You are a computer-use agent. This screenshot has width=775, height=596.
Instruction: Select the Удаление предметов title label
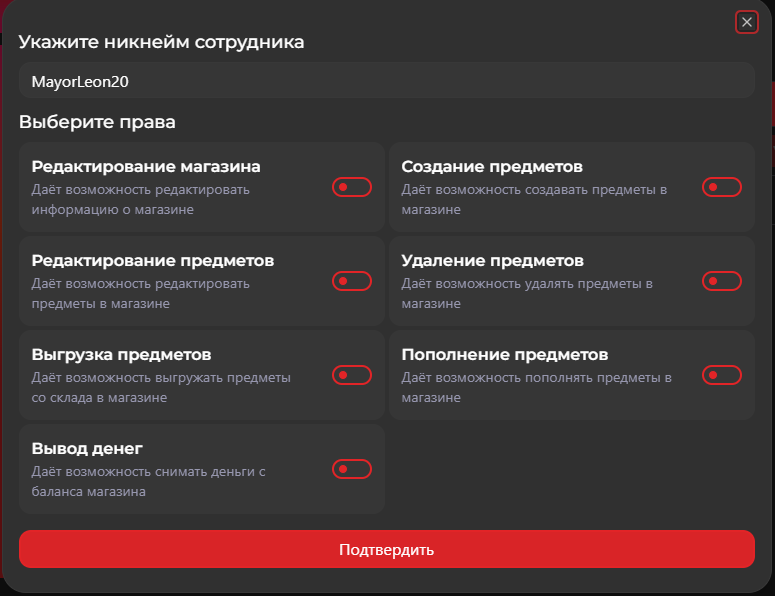492,260
